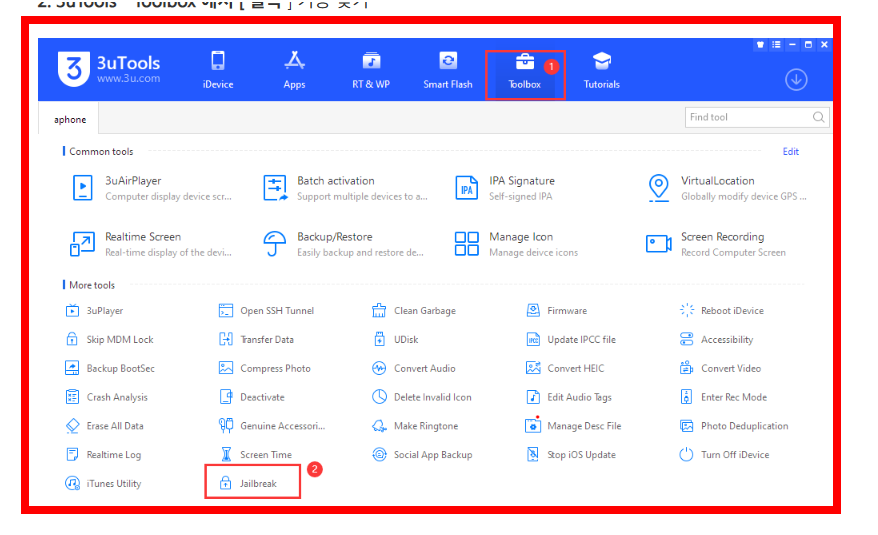Viewport: 878px width, 535px height.
Task: Open Convert Audio tool
Action: [x=414, y=368]
